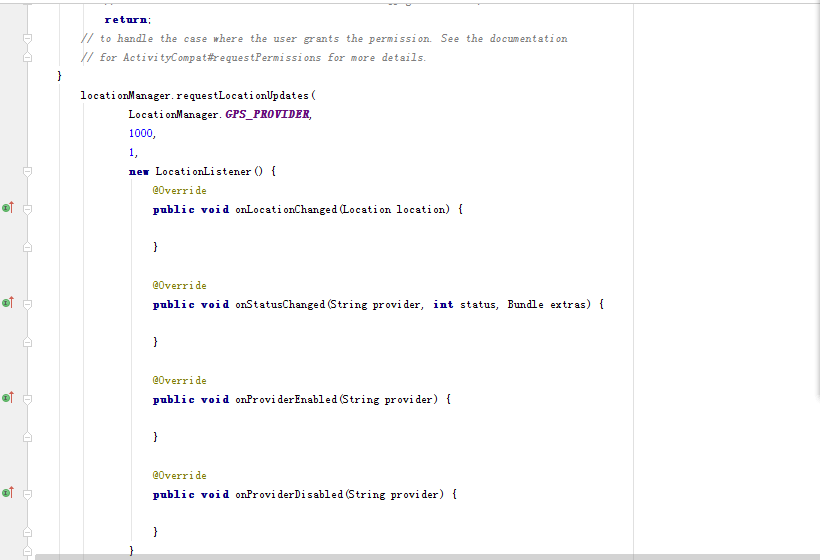
Task: Click onLocationChanged method name
Action: coord(286,210)
